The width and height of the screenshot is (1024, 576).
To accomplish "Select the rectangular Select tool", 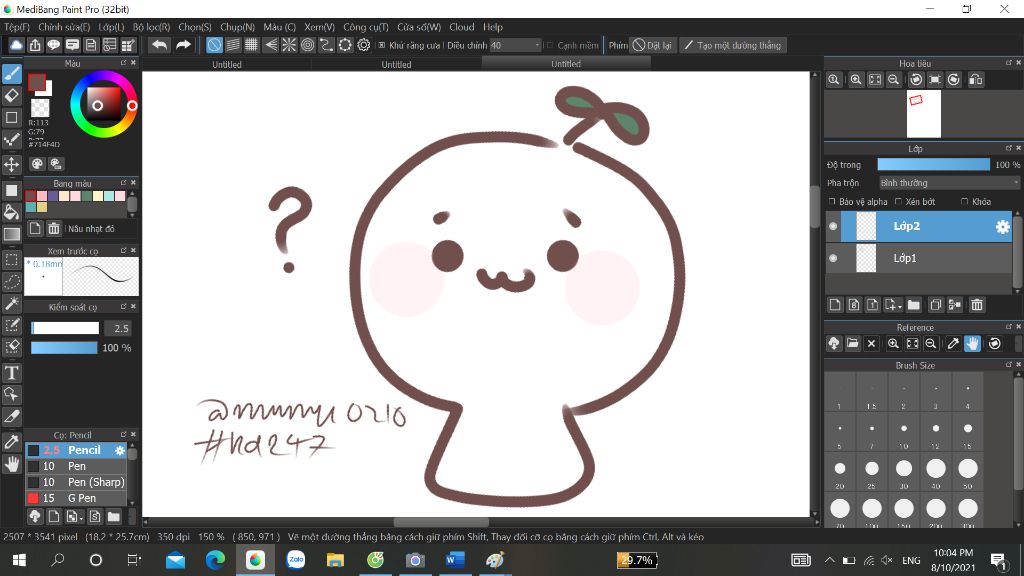I will point(12,260).
